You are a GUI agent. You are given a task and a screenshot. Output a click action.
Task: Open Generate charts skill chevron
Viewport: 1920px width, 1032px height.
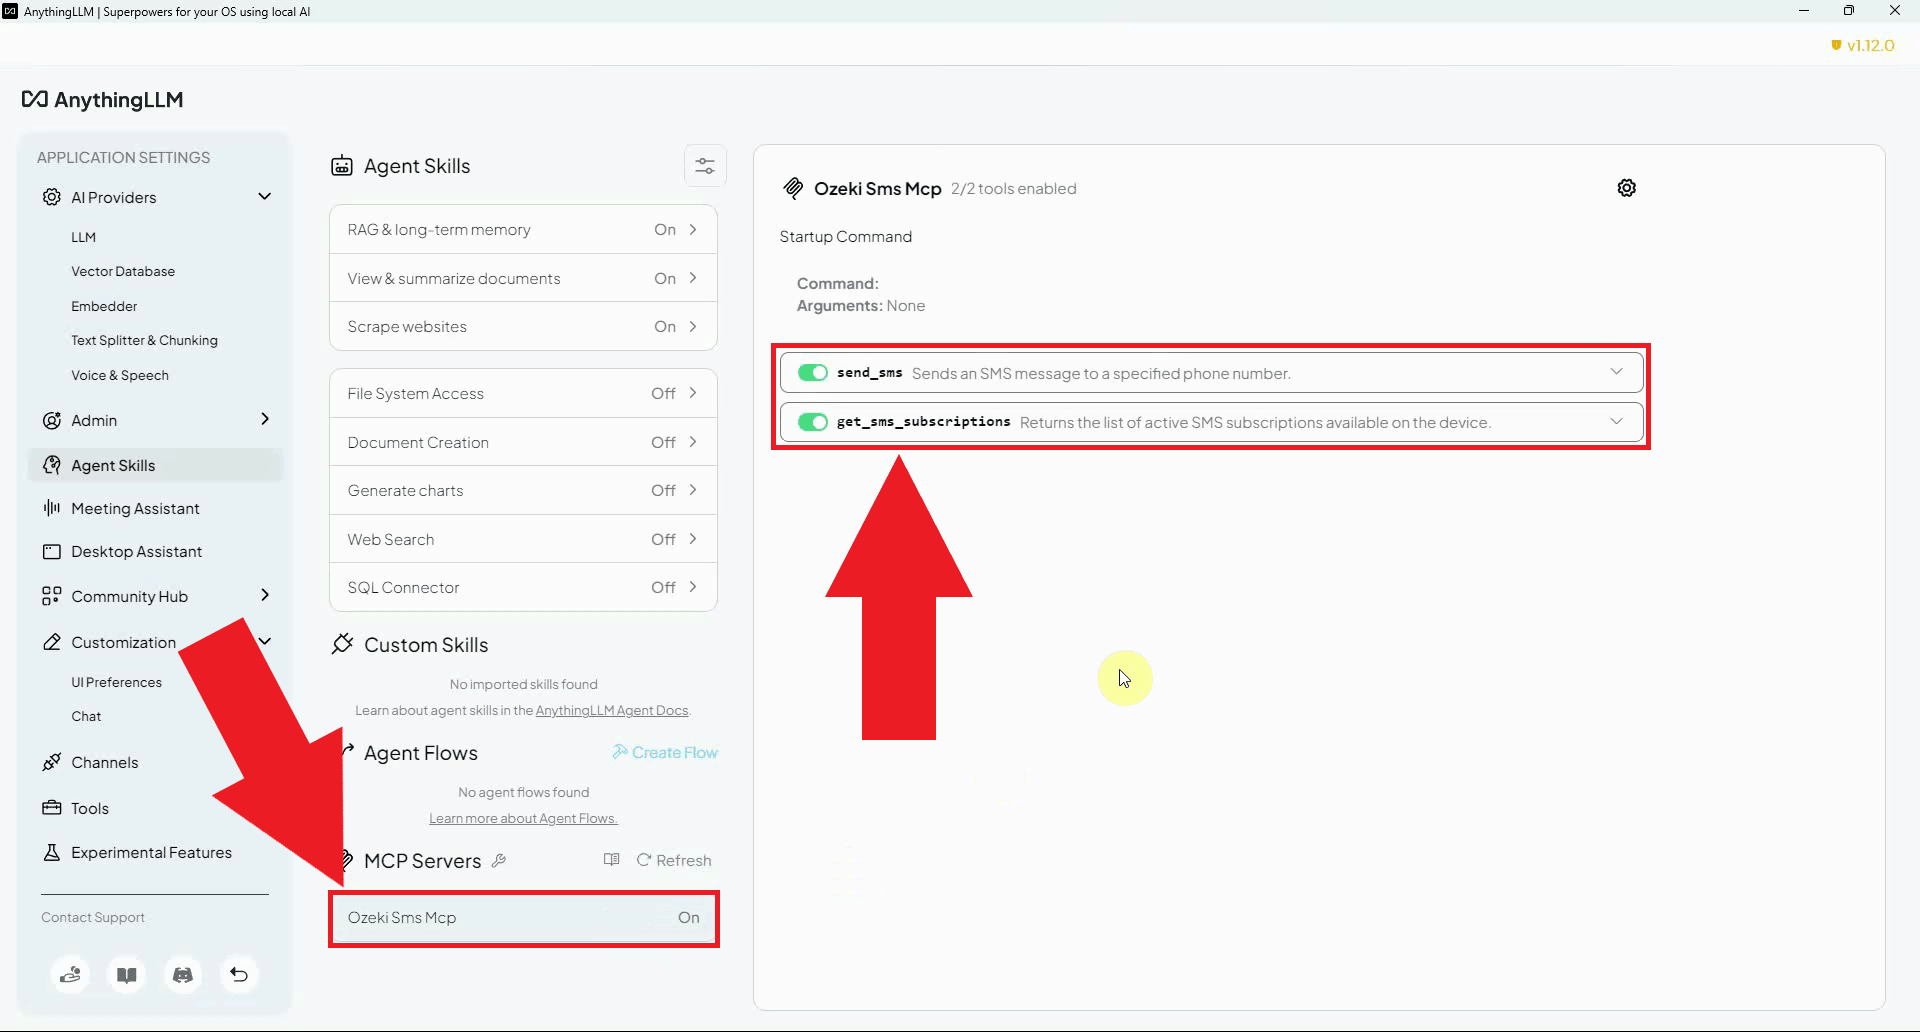click(x=693, y=490)
